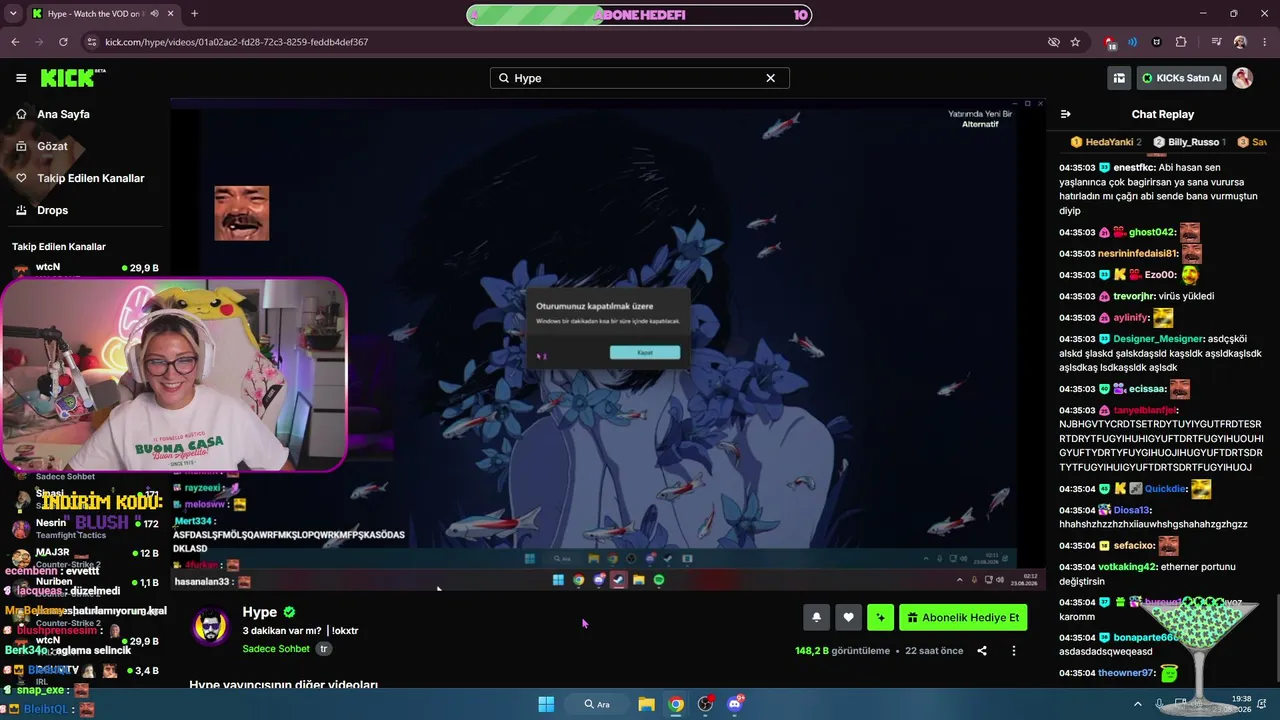Open Ana Sayfa in the sidebar

(63, 114)
